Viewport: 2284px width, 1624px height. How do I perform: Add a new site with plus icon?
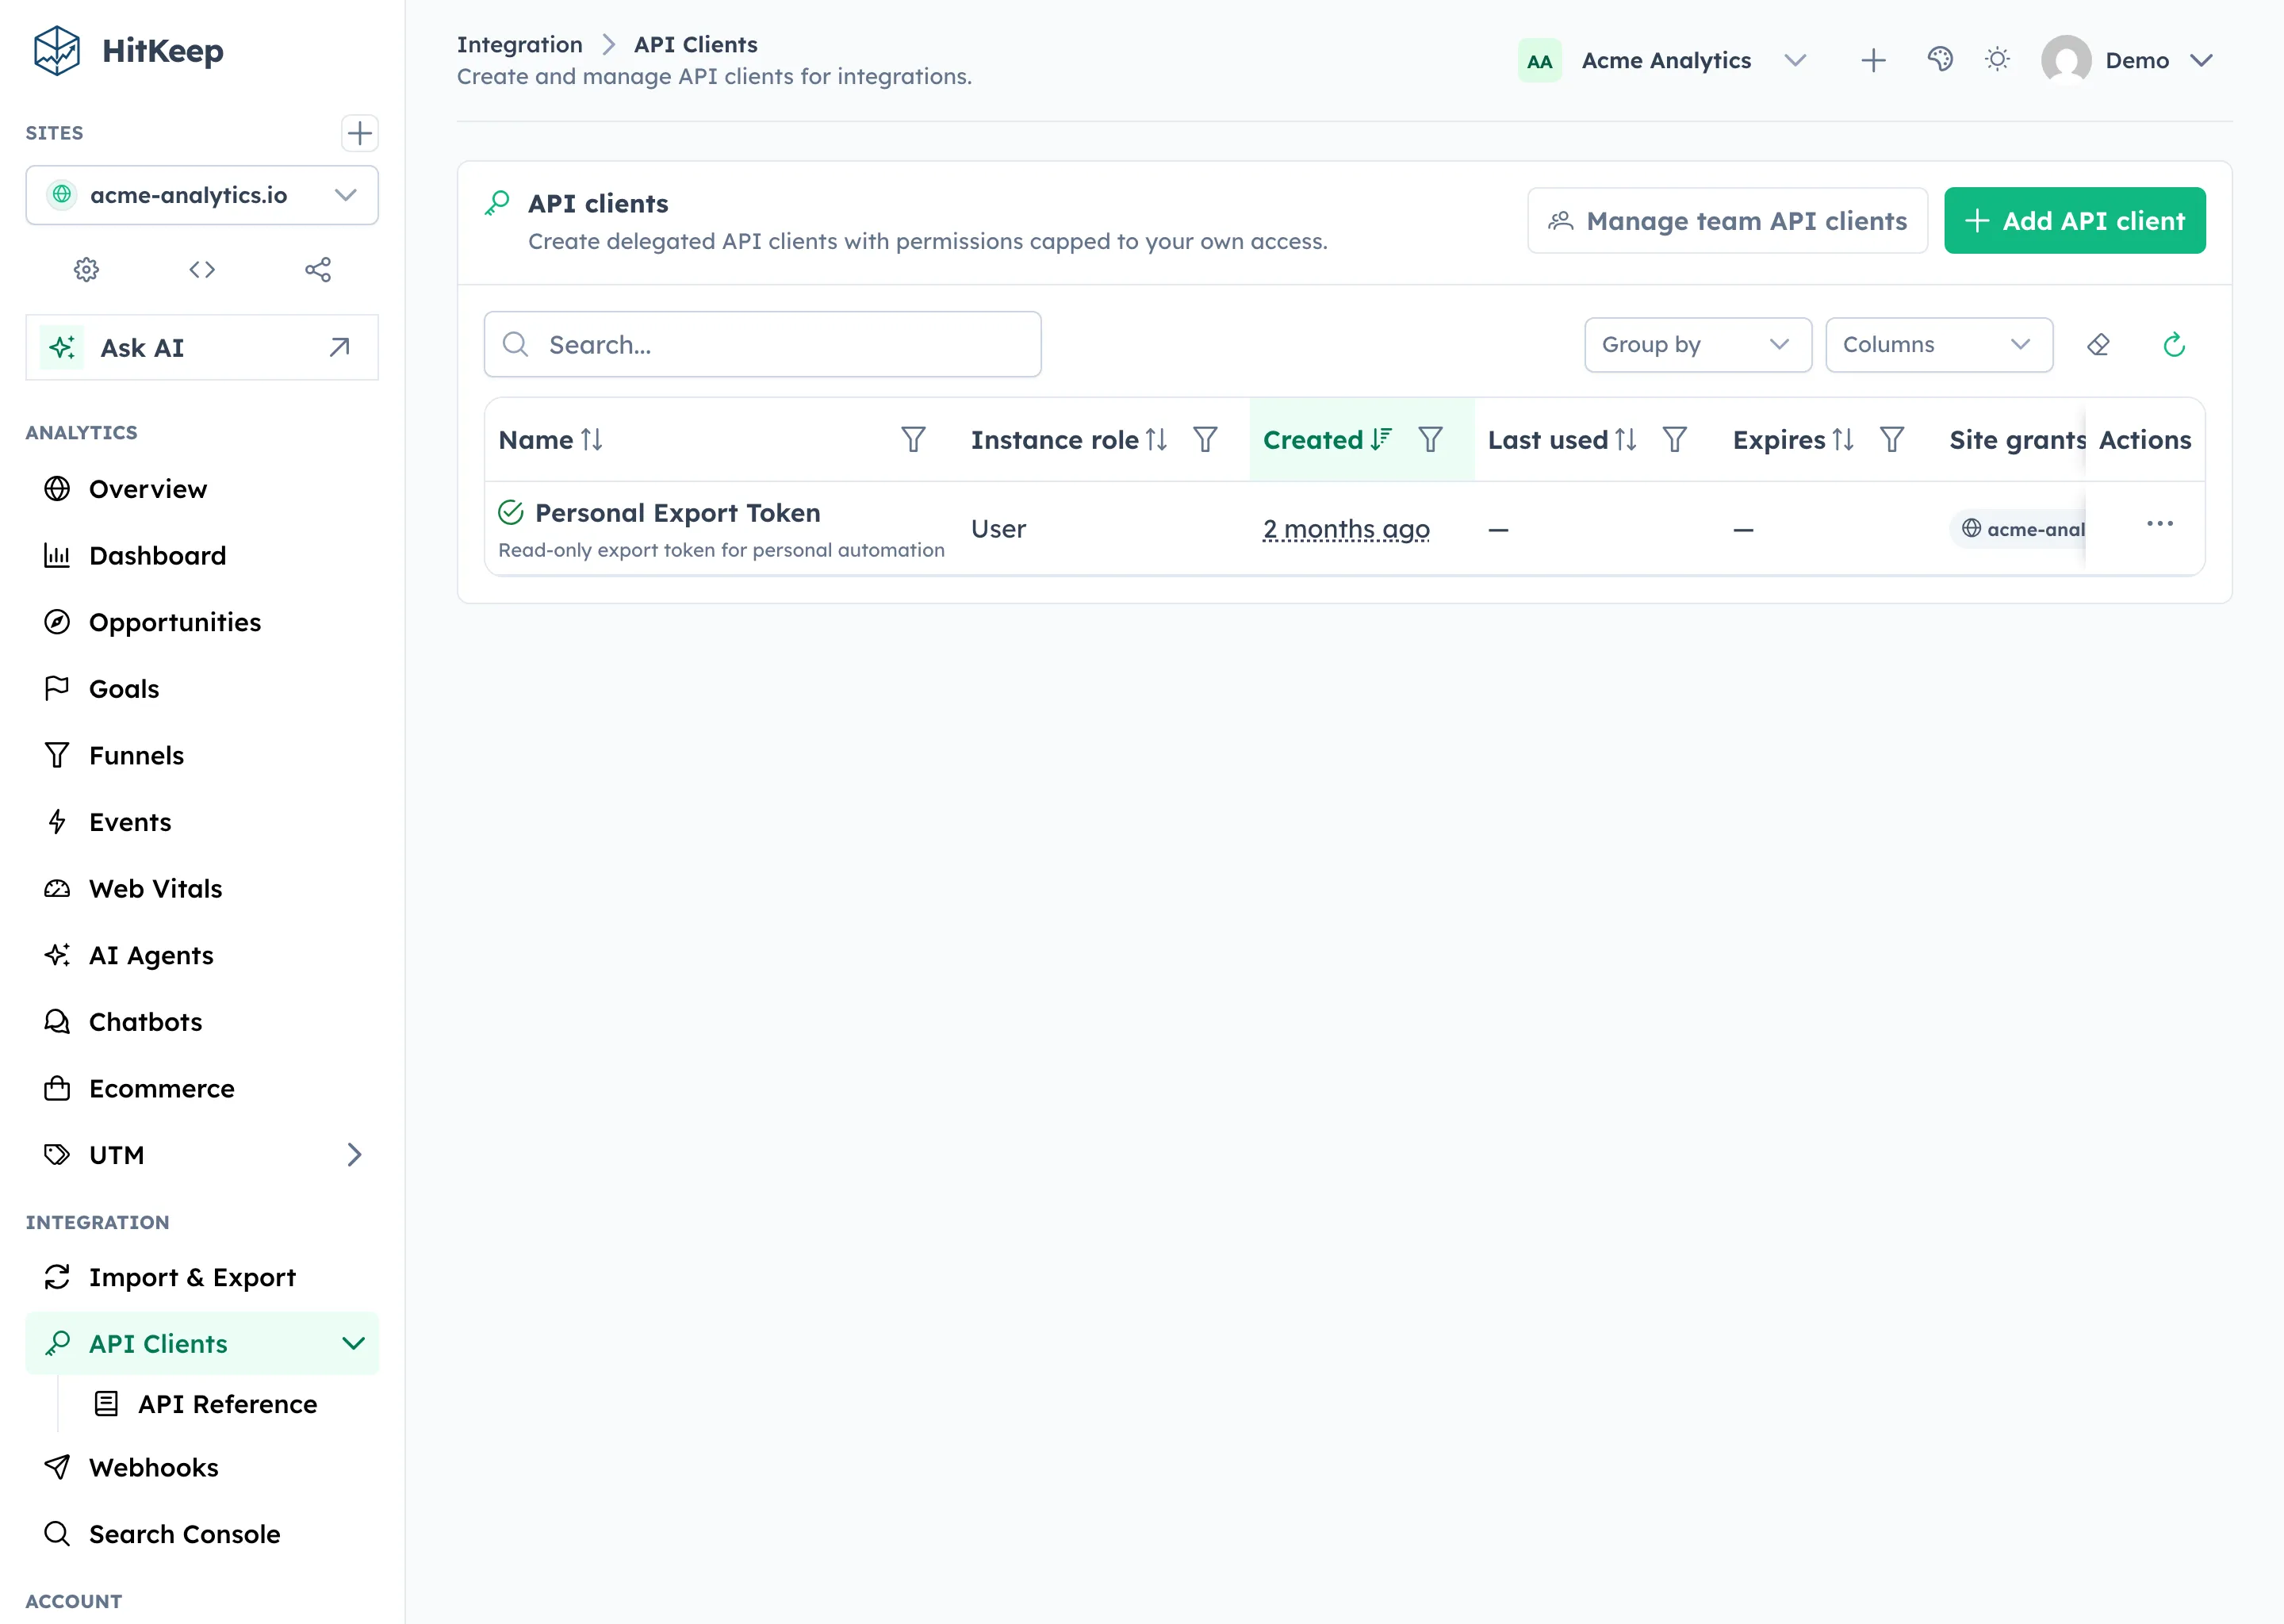click(x=359, y=133)
